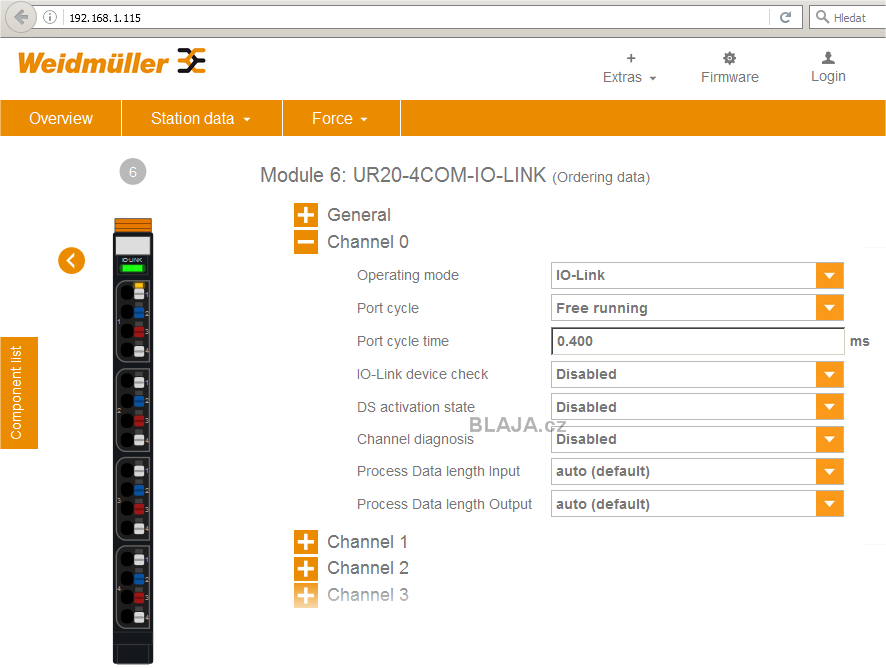Click the search magnifier icon
The height and width of the screenshot is (668, 886).
[x=822, y=17]
